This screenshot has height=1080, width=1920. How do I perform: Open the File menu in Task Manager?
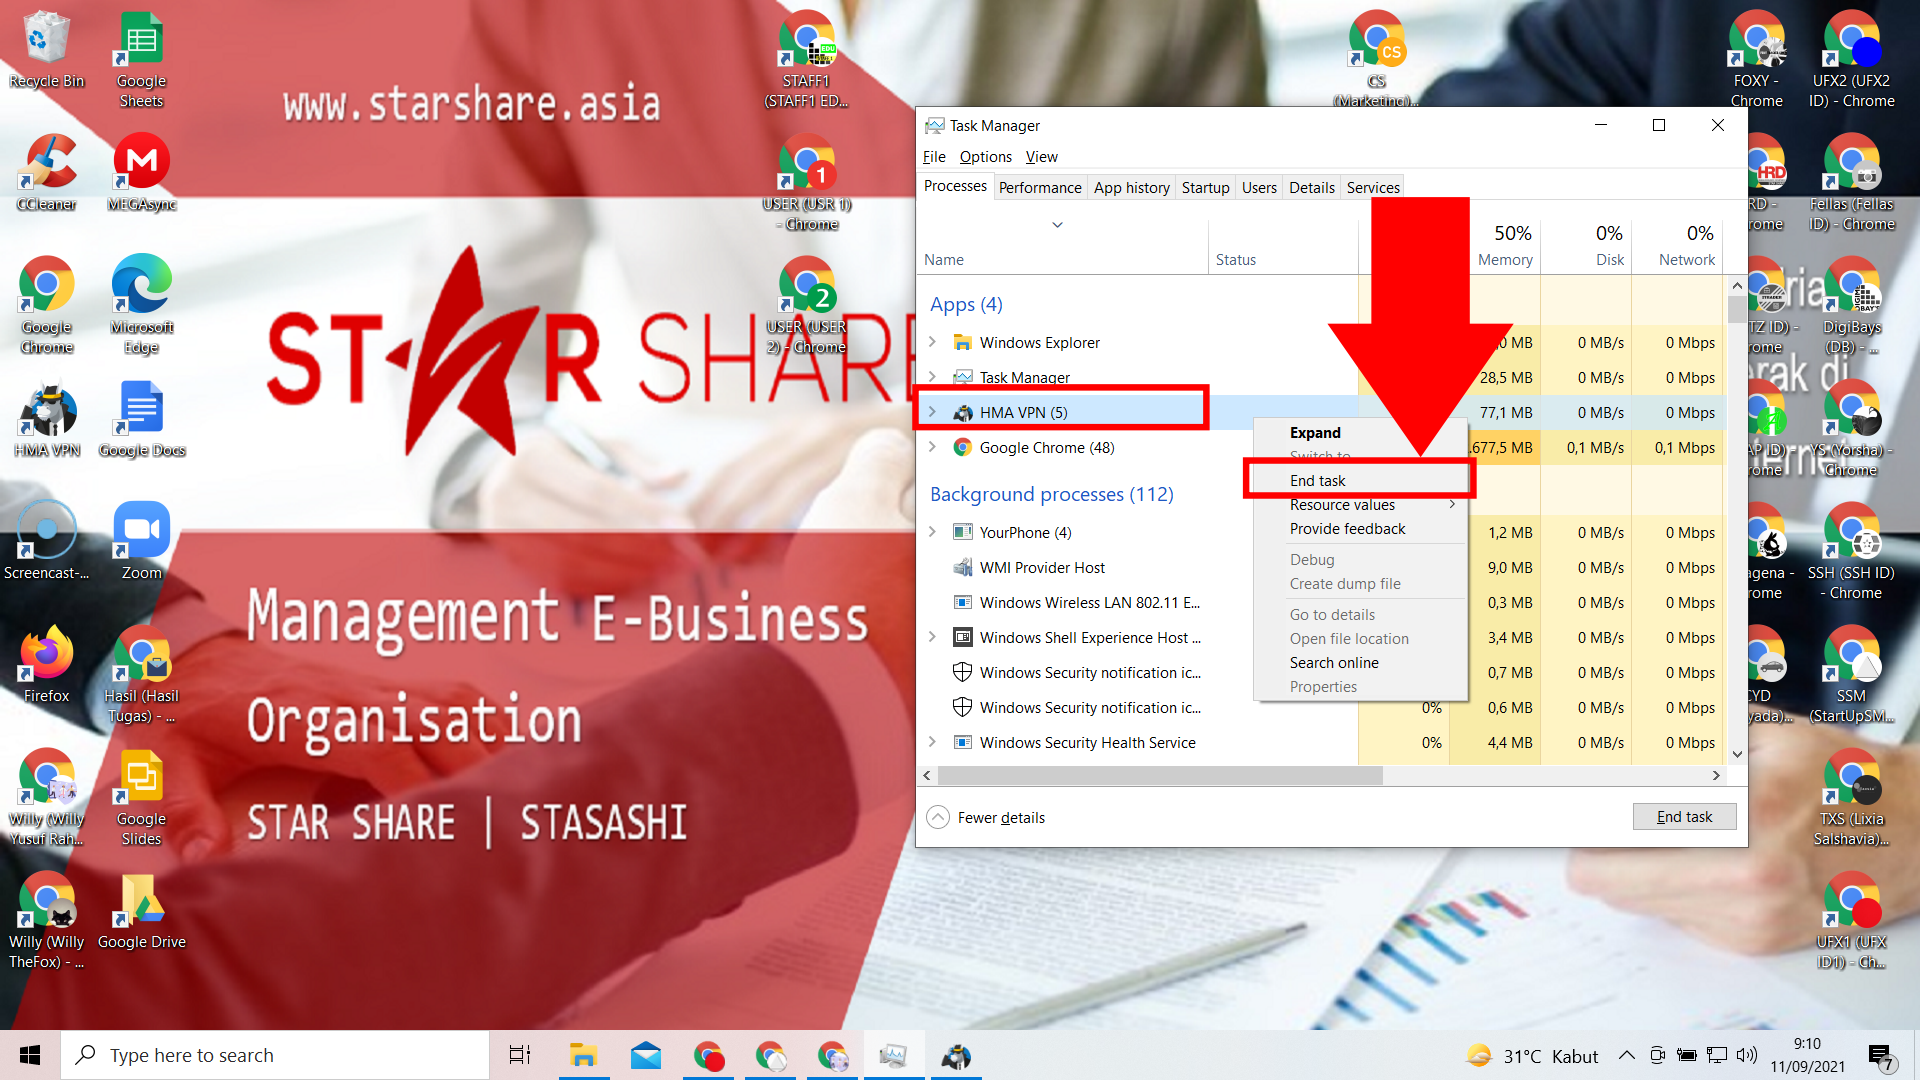[x=934, y=157]
